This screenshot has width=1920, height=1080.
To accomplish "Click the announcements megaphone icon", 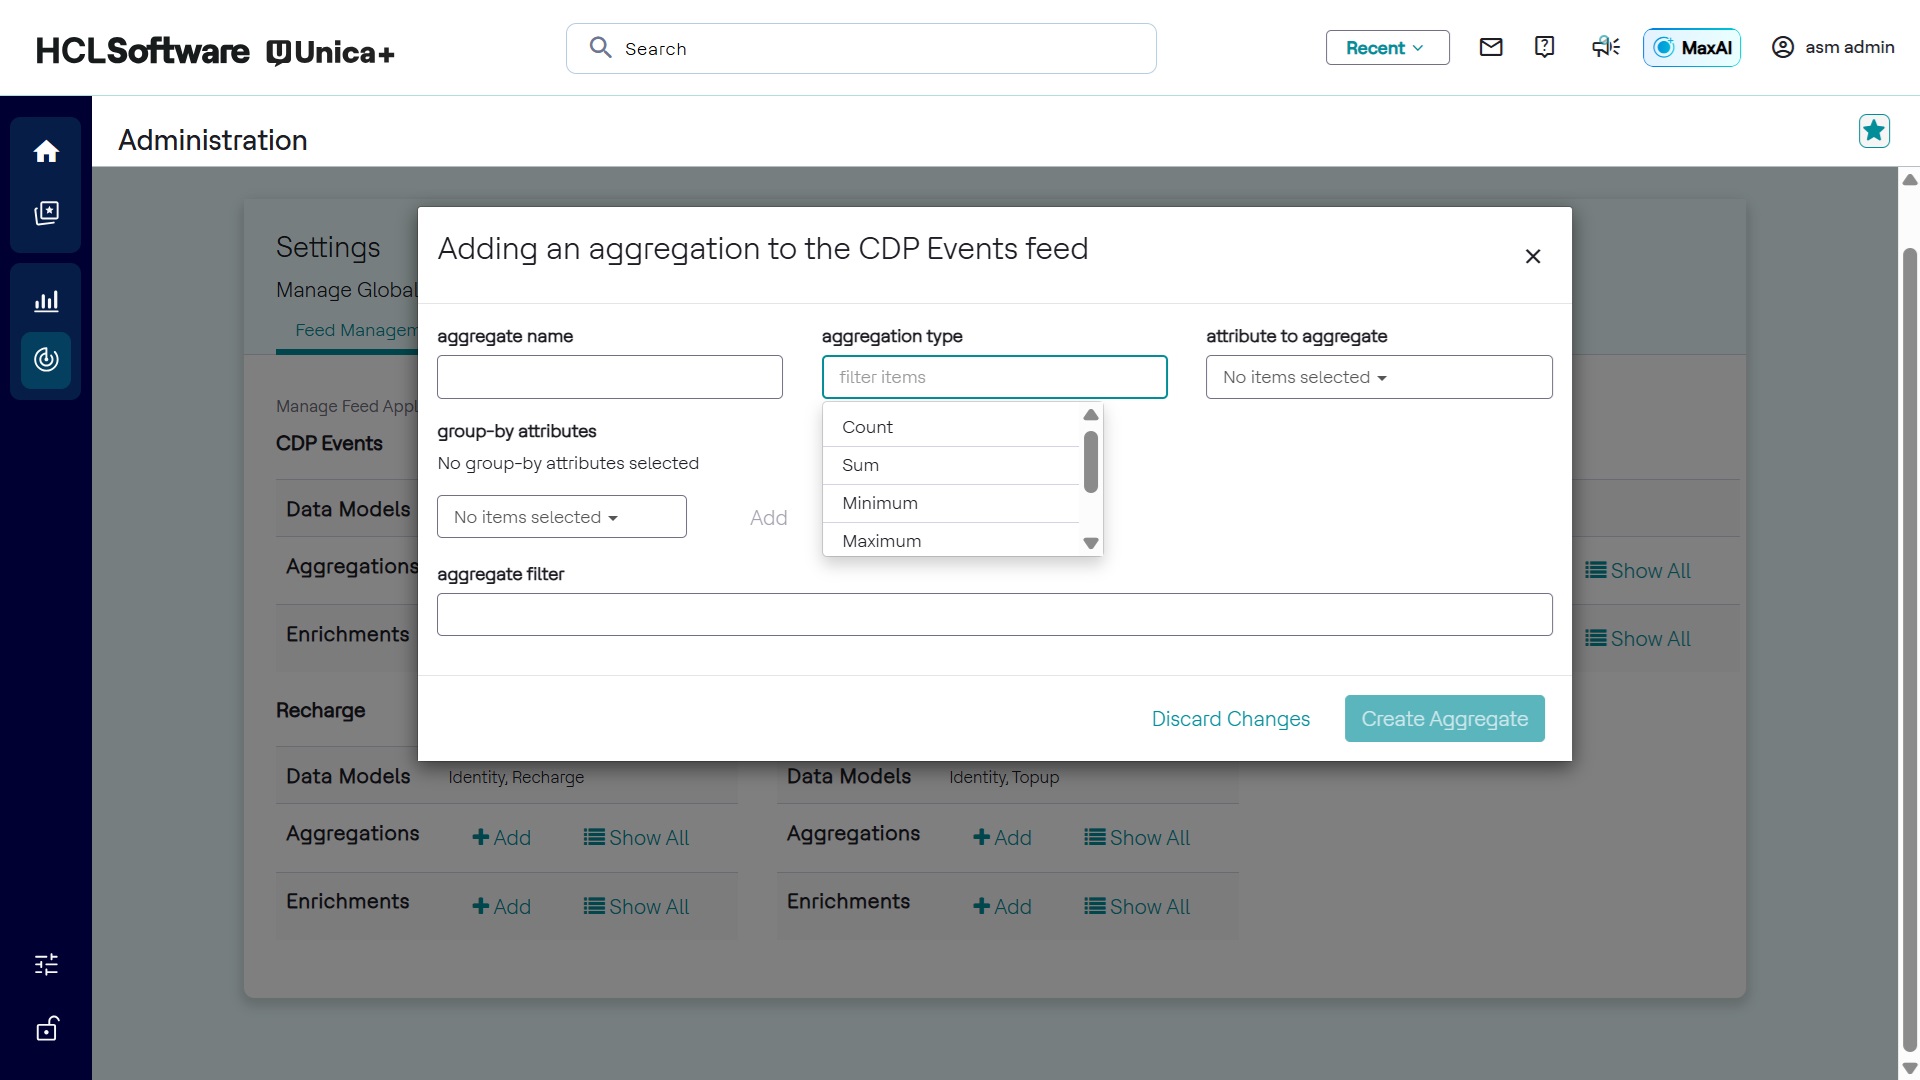I will coord(1606,47).
